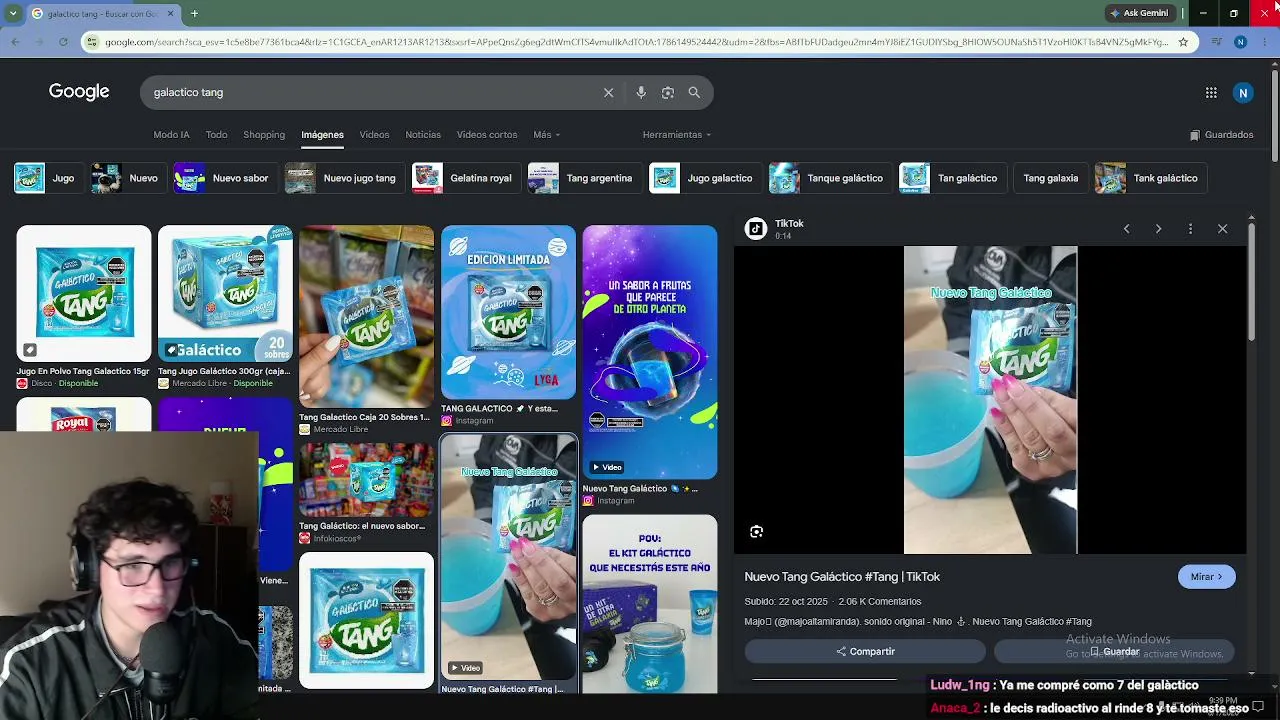Screen dimensions: 1280x720
Task: Switch to the Modo IA tab
Action: (x=171, y=135)
